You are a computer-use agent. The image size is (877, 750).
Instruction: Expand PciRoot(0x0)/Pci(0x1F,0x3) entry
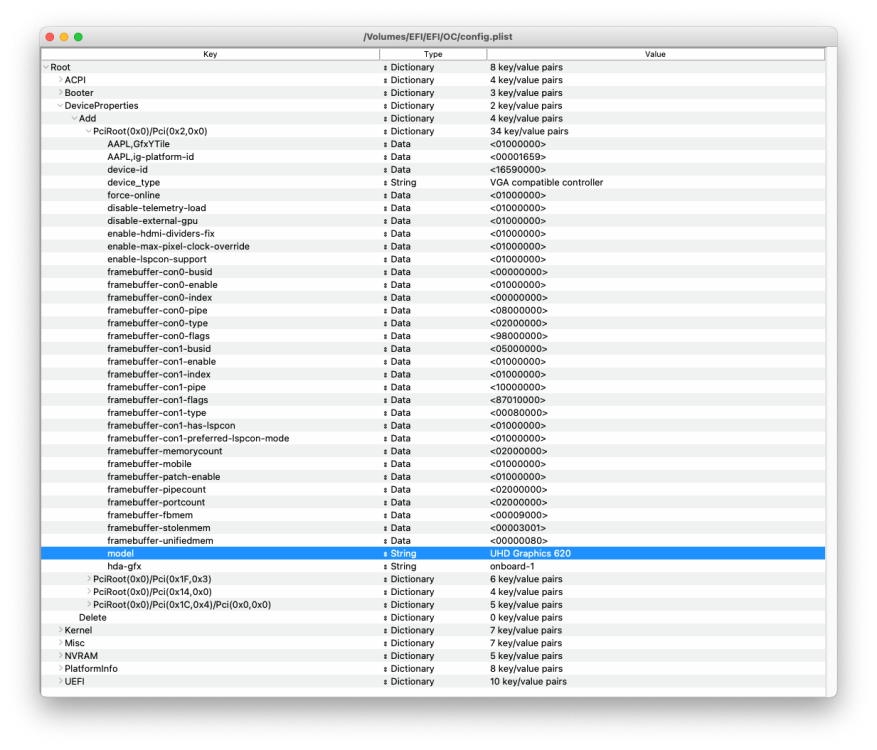pos(89,579)
